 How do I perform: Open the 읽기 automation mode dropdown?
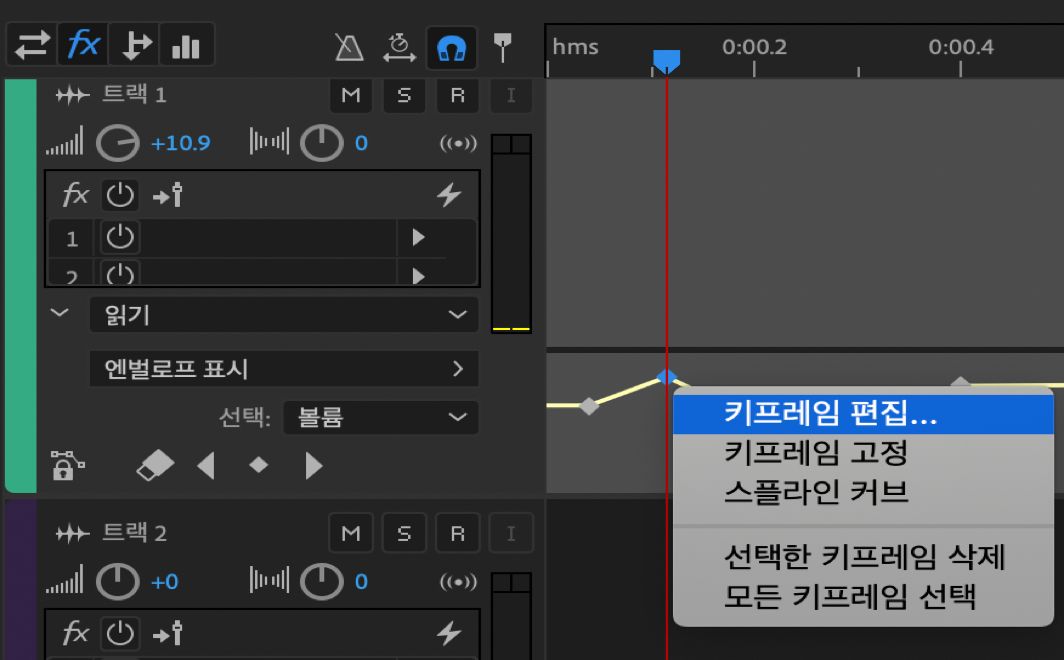[x=283, y=314]
